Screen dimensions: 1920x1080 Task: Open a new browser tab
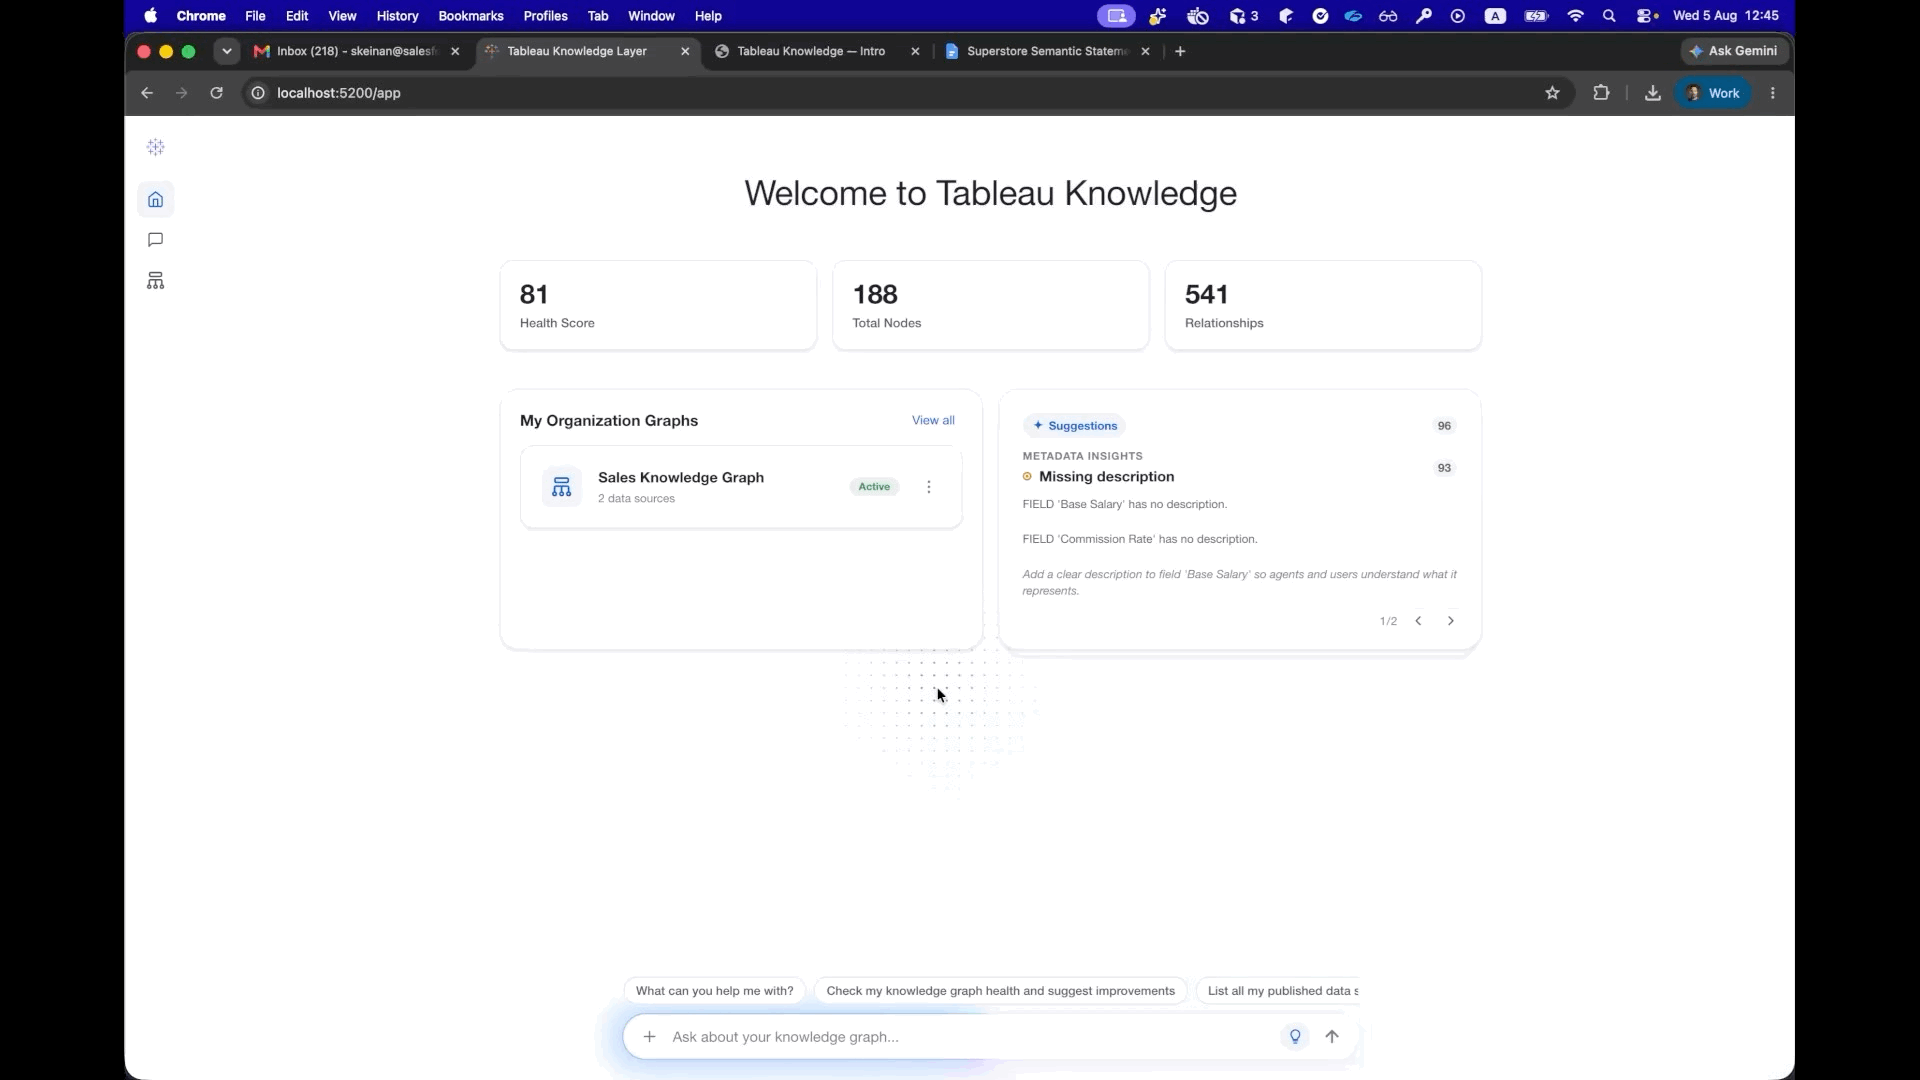(x=1180, y=51)
